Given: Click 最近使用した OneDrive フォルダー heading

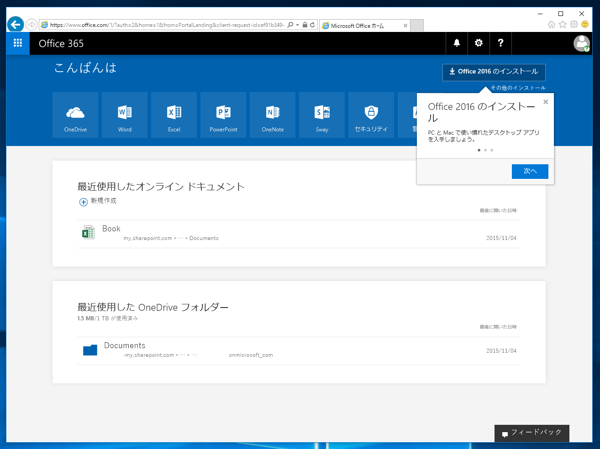Looking at the screenshot, I should click(x=153, y=307).
